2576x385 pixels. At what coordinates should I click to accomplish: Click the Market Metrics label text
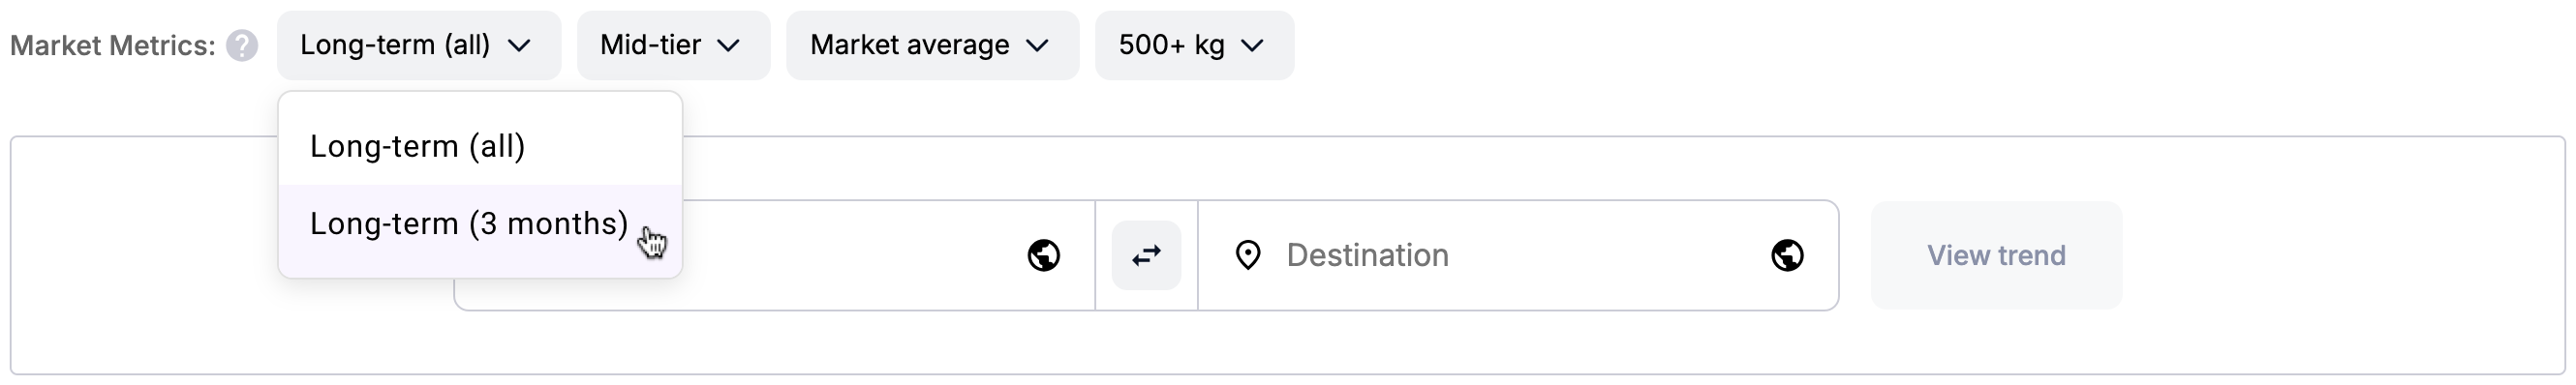[x=113, y=46]
